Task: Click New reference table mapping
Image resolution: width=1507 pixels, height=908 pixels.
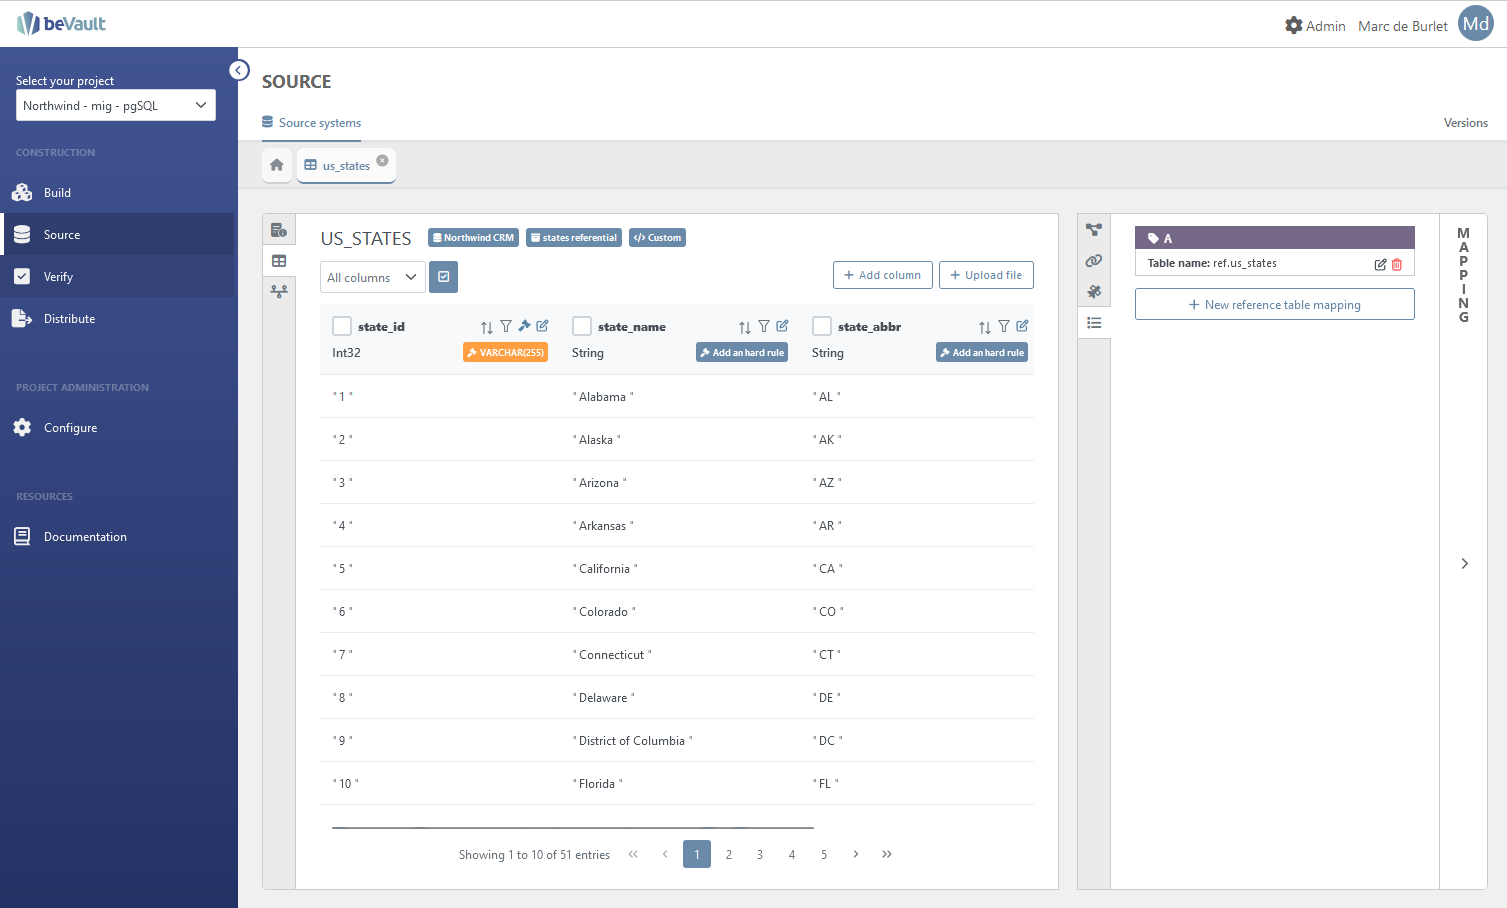Action: tap(1274, 305)
